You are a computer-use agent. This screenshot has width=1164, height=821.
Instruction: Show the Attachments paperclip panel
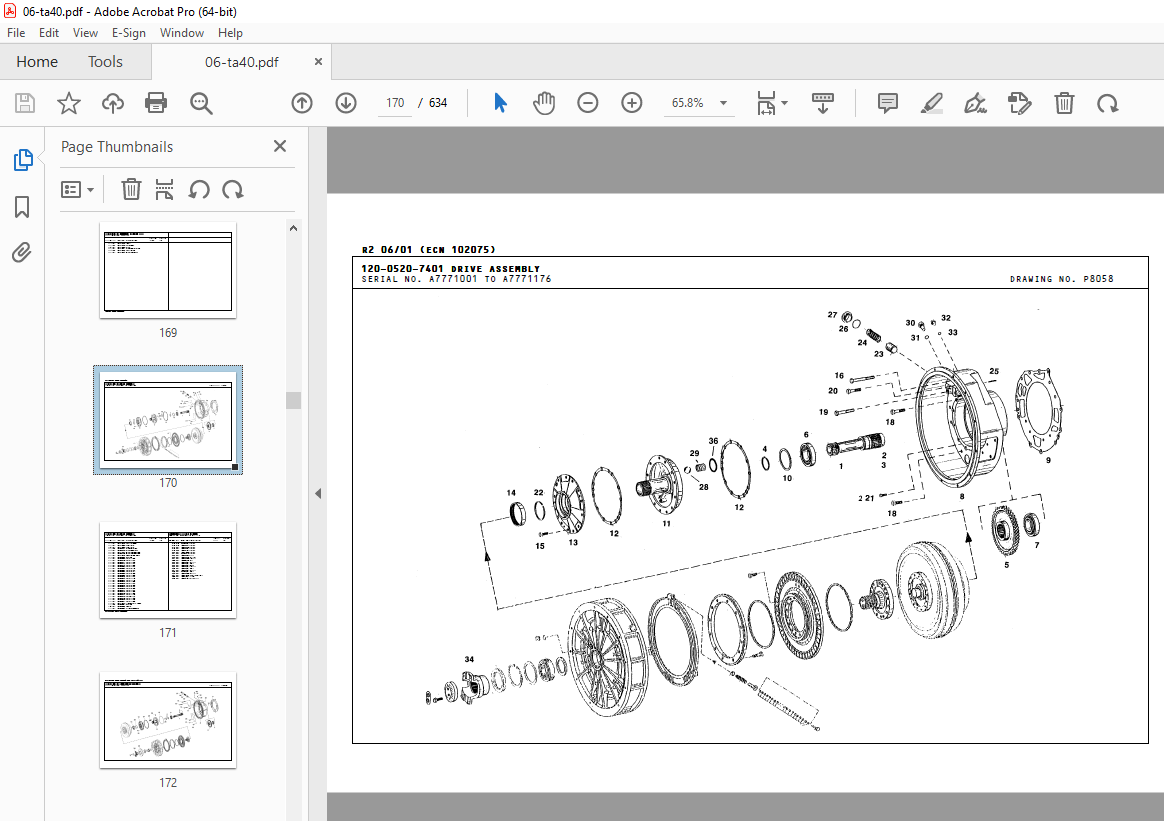coord(22,253)
